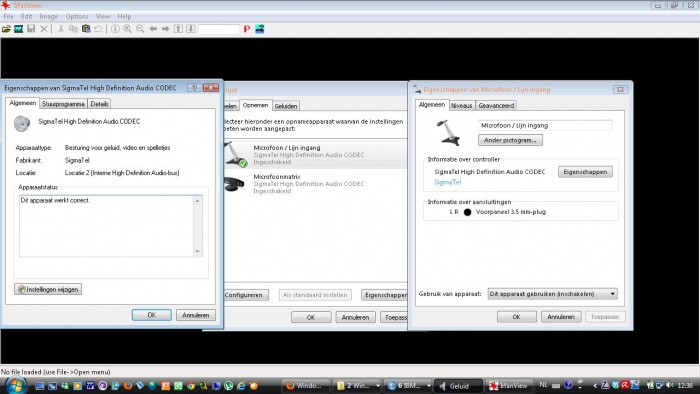Click the Save floppy disk toolbar icon
700x394 pixels.
point(31,29)
